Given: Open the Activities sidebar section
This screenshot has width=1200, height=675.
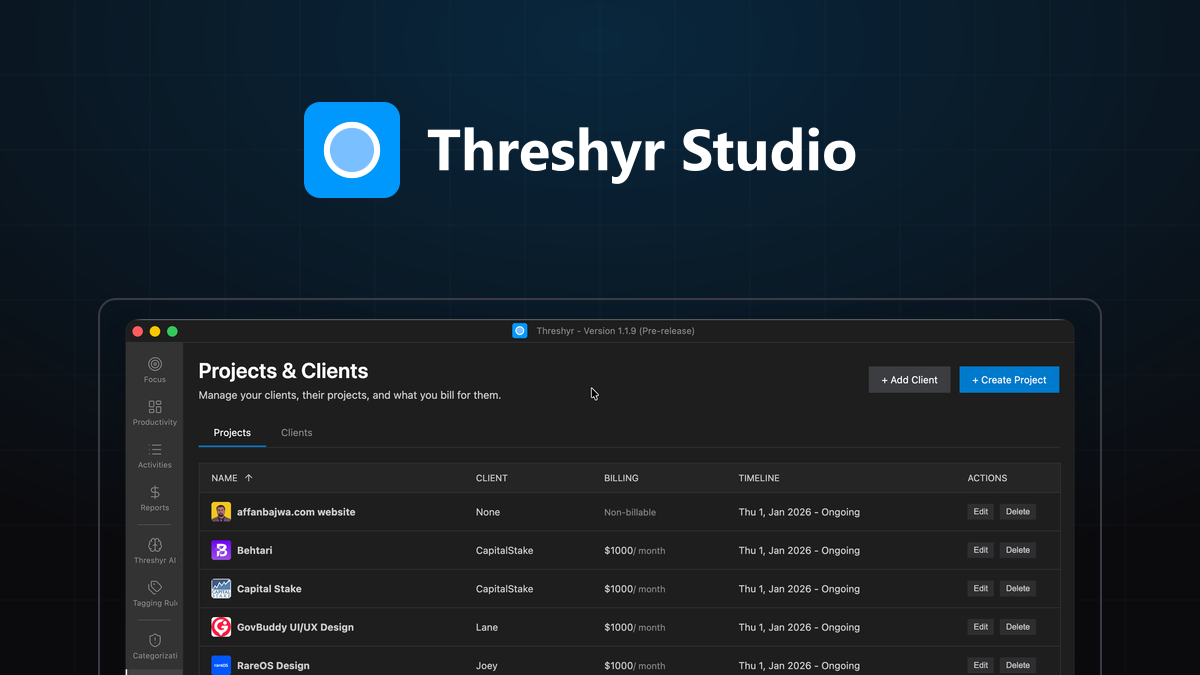Looking at the screenshot, I should 154,456.
